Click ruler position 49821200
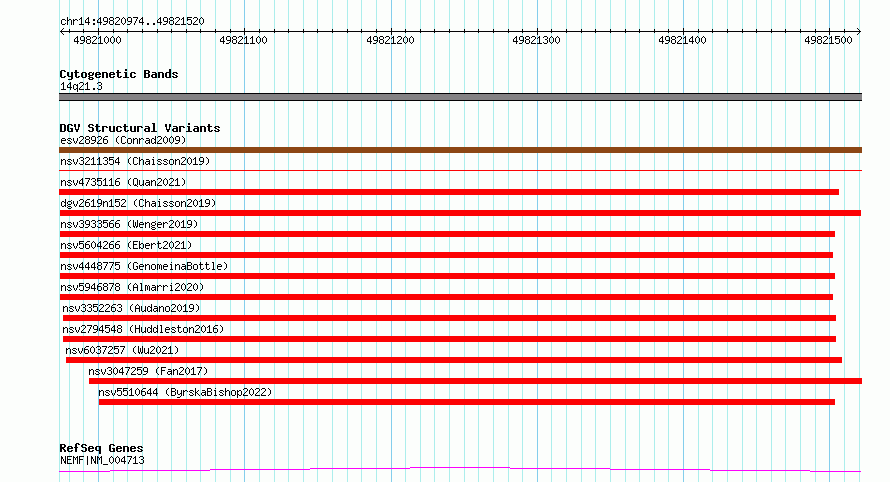Viewport: 890px width, 482px height. click(390, 40)
